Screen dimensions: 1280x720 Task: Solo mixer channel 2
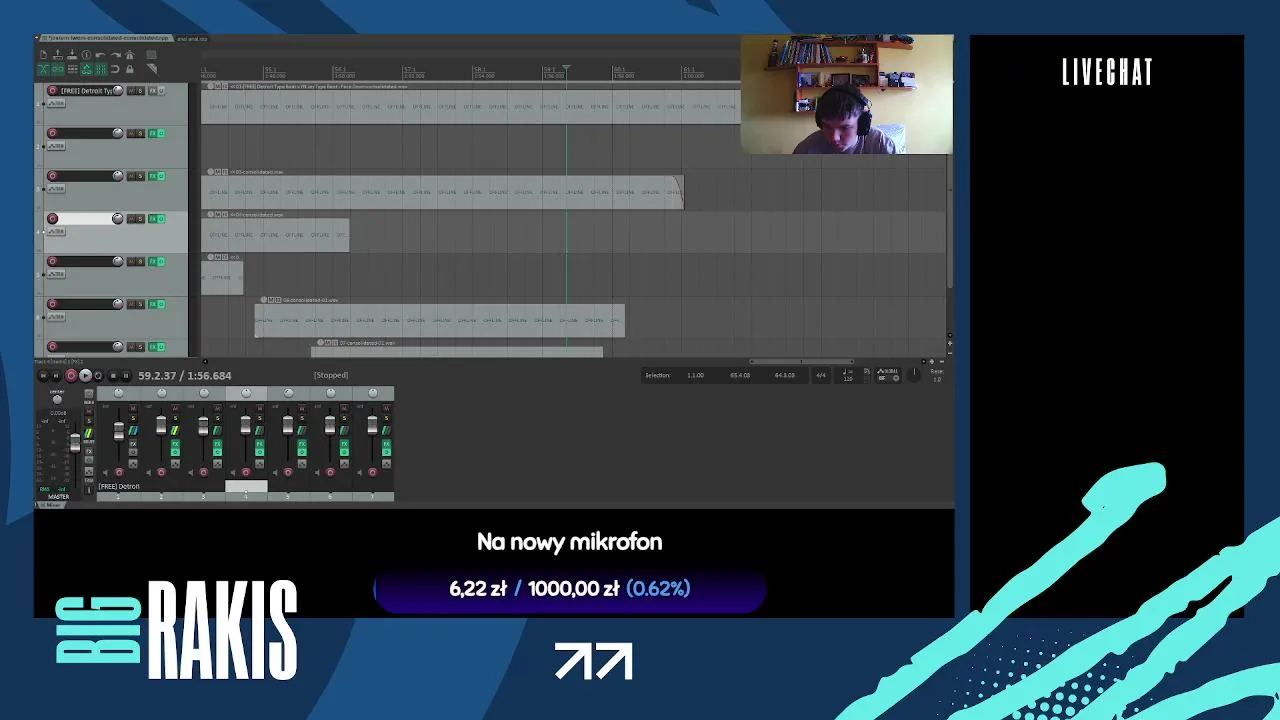pyautogui.click(x=175, y=418)
